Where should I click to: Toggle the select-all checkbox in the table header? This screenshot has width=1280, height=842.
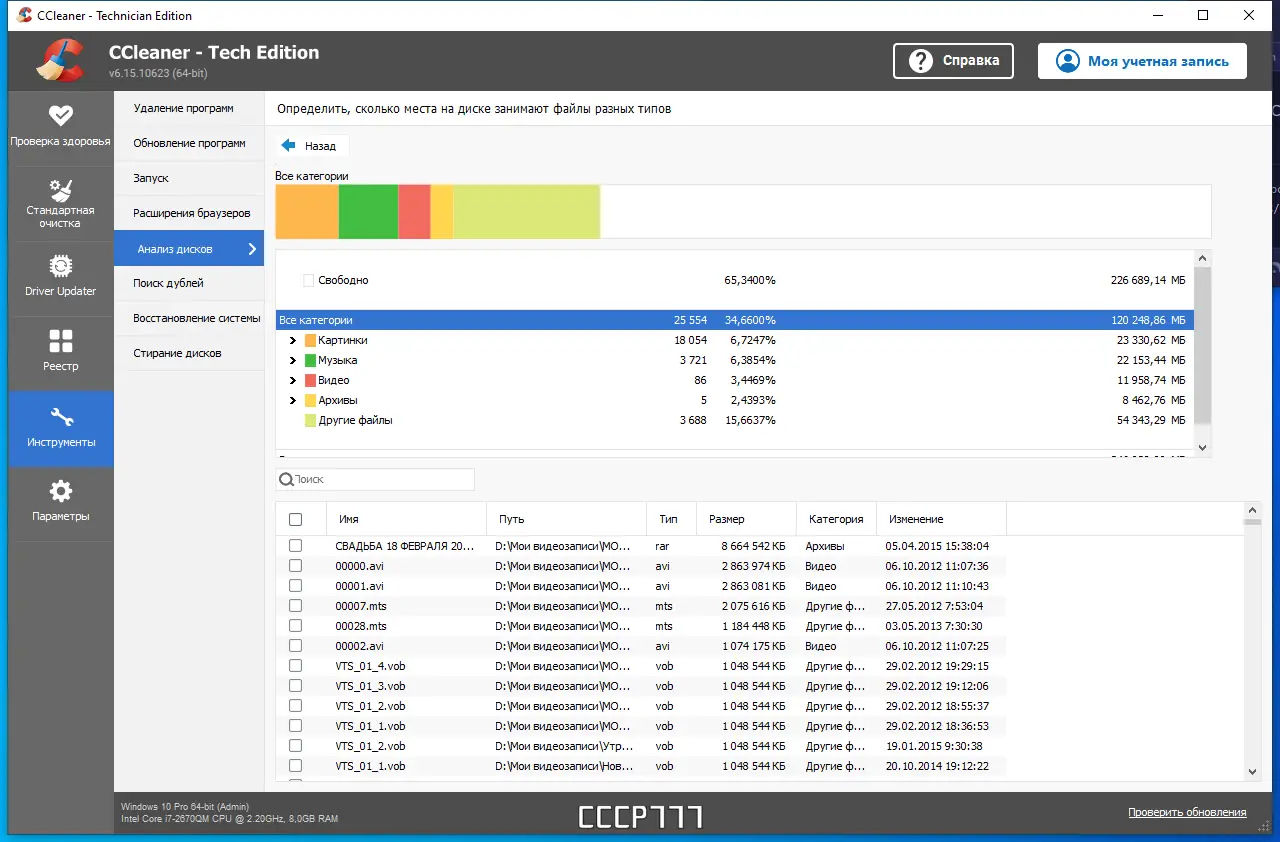click(x=295, y=519)
